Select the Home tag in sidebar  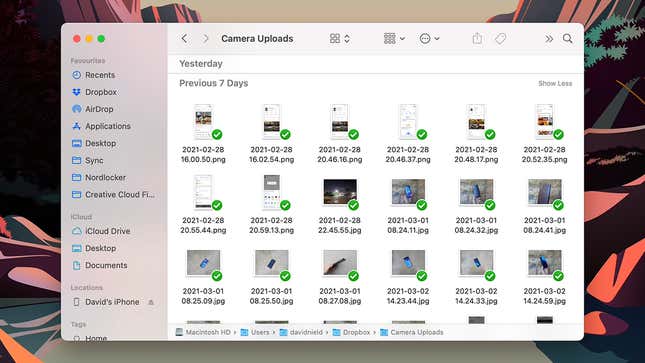[90, 338]
